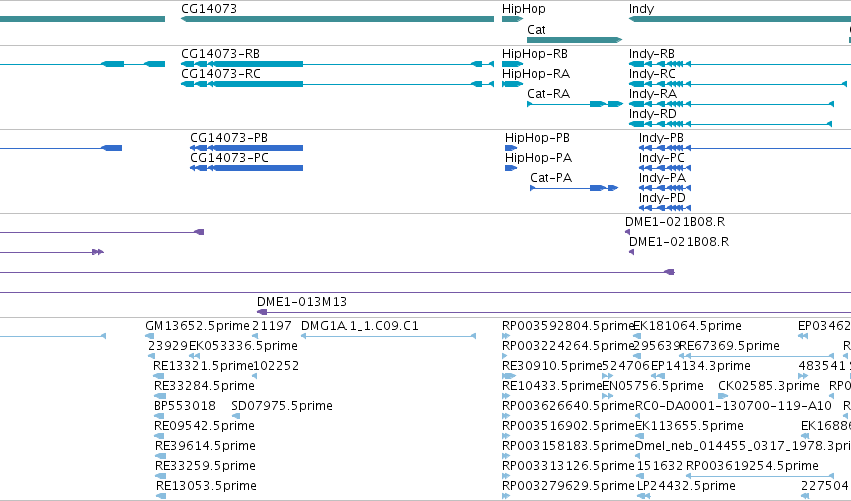Select the Indy-RD transcript label
The height and width of the screenshot is (501, 851).
653,114
